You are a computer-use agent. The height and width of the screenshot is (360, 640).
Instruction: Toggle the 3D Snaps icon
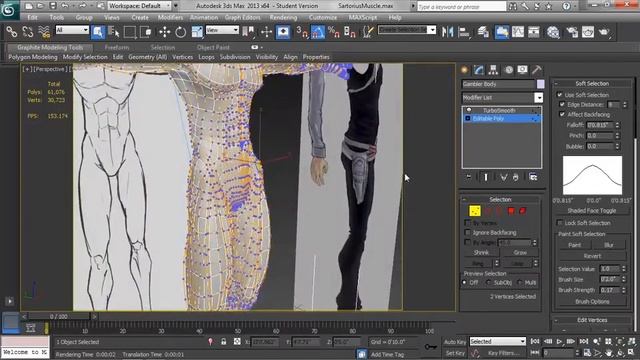[x=302, y=32]
